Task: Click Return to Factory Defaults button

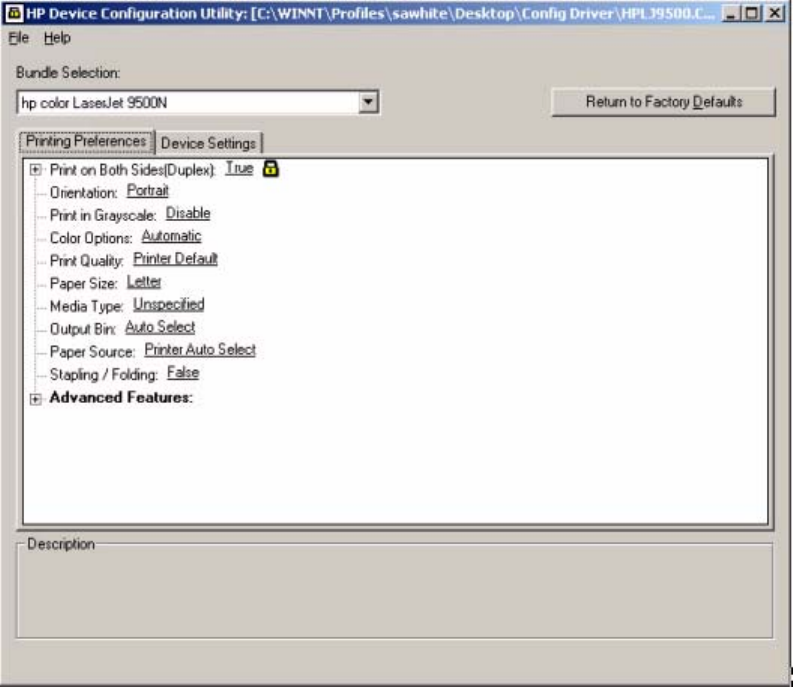Action: pos(664,102)
